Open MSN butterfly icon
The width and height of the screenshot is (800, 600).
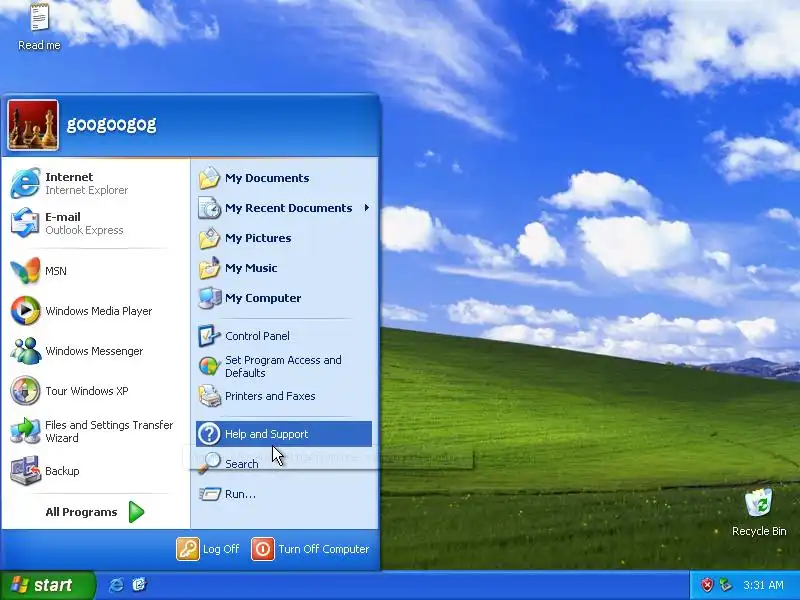click(x=26, y=270)
